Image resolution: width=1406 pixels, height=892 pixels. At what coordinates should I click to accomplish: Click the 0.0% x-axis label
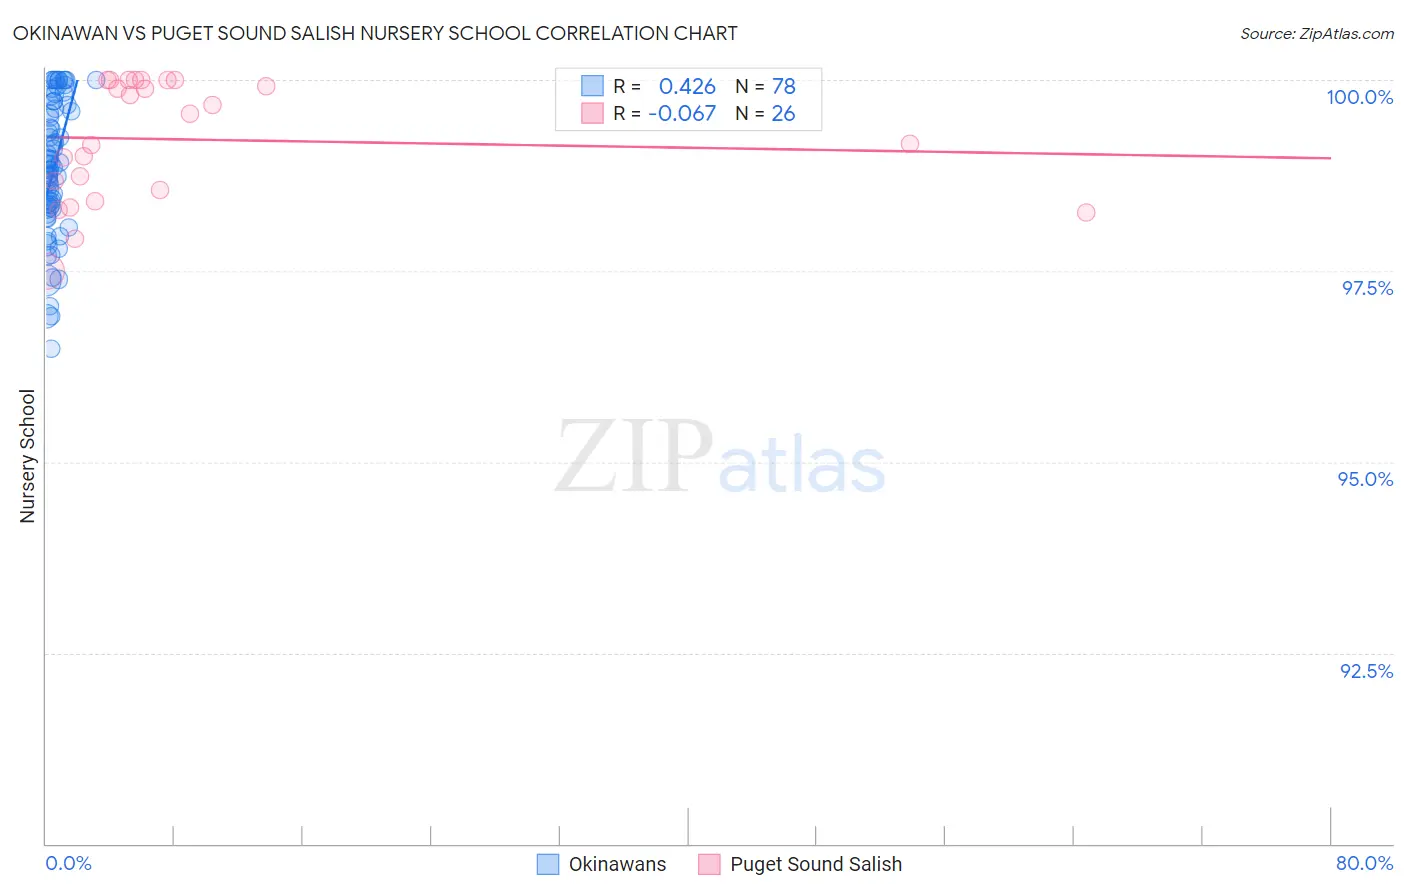coord(68,863)
